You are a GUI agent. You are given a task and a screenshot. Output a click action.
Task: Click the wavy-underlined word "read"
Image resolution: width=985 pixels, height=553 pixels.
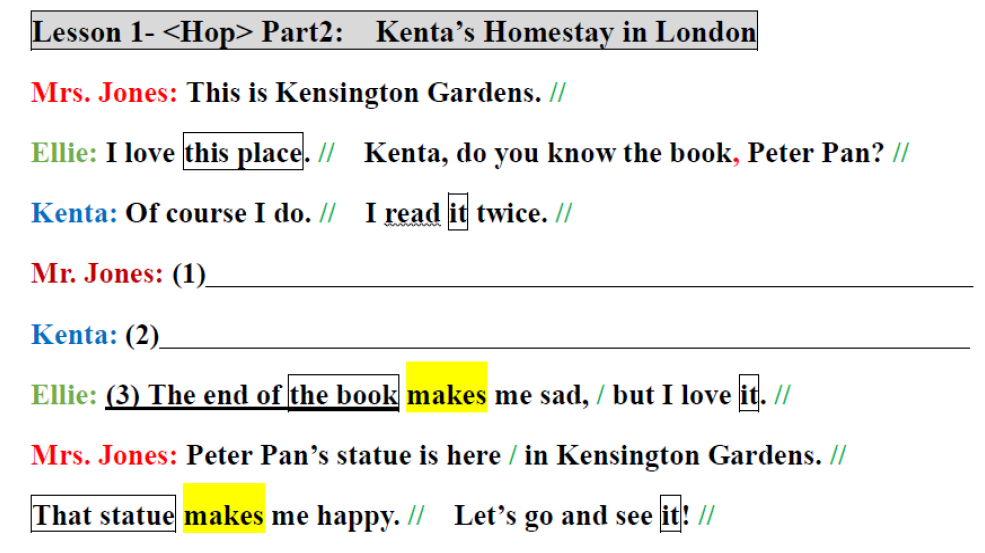tap(411, 214)
